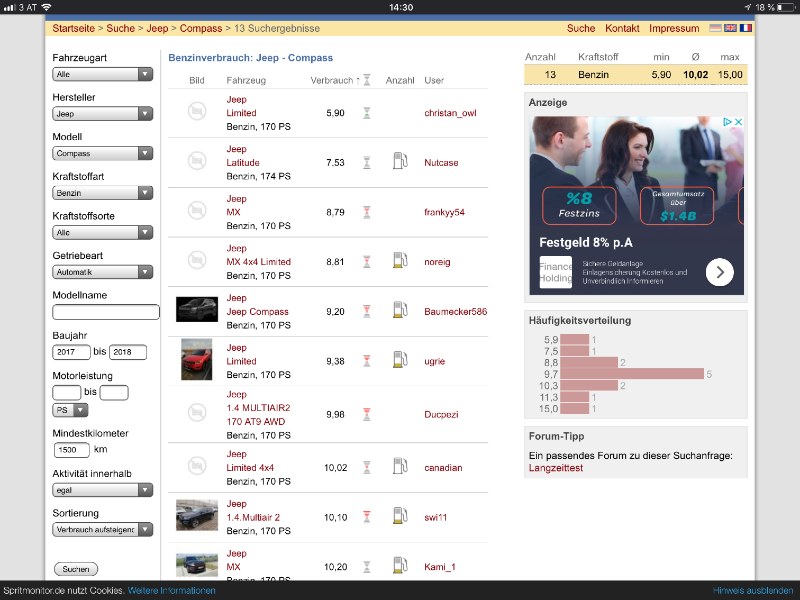Open user profile link Baumecker586
Screen dimensions: 800x600
pos(455,312)
